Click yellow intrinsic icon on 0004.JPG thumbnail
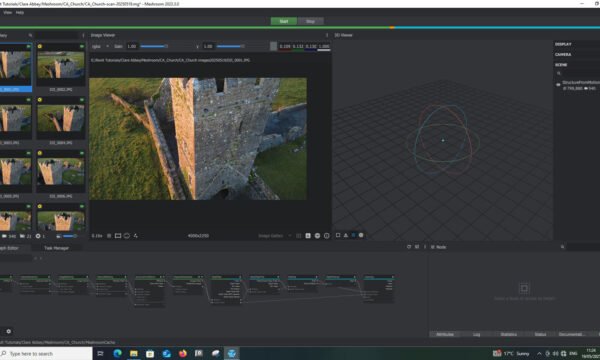This screenshot has width=600, height=360. [x=40, y=100]
